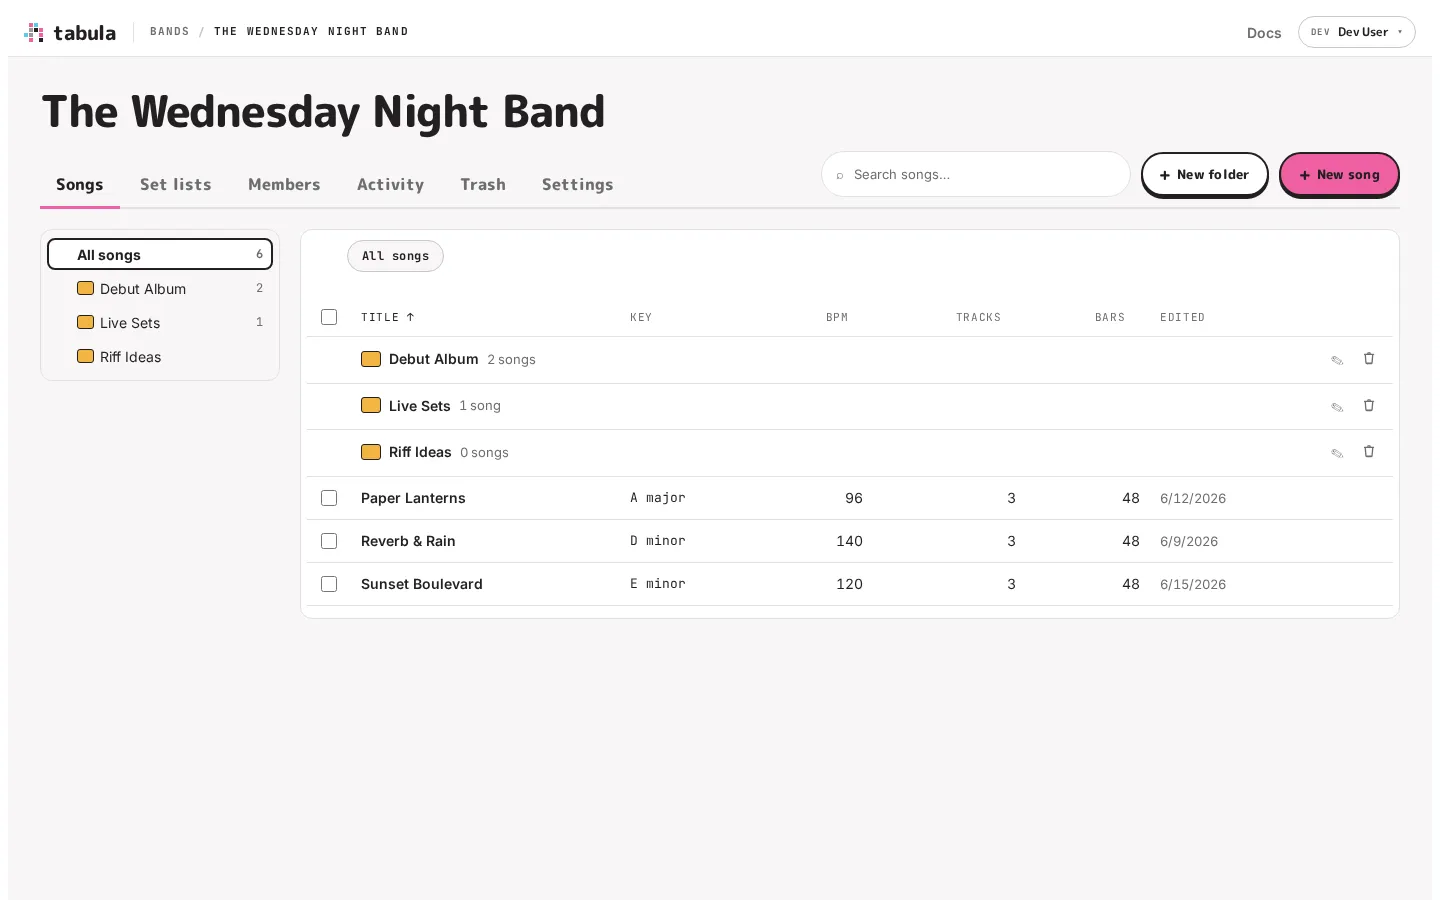This screenshot has height=900, width=1440.
Task: Open Riff Ideas in the sidebar
Action: coord(160,356)
